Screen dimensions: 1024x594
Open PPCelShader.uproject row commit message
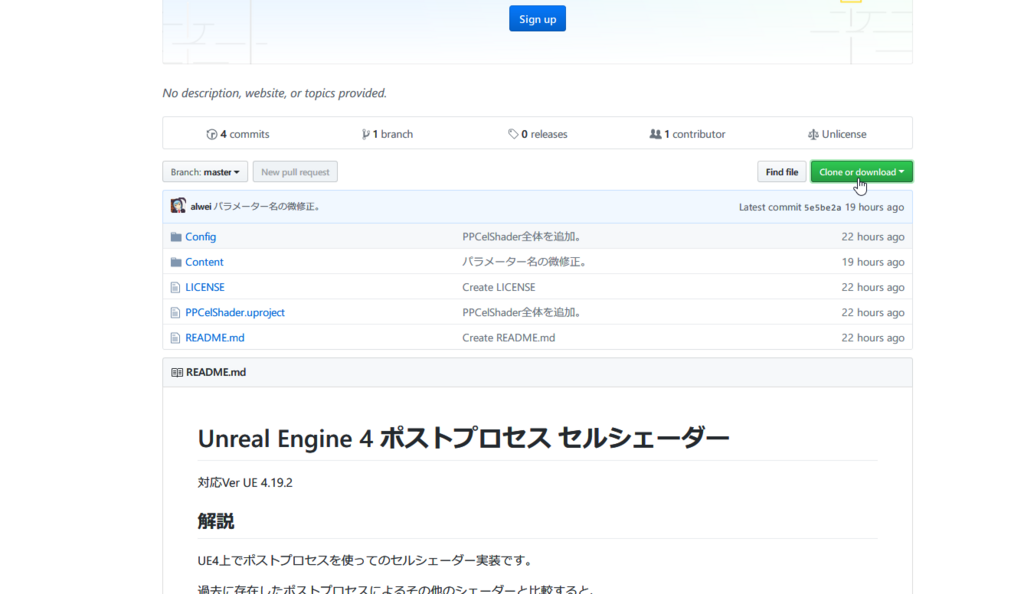pos(522,312)
